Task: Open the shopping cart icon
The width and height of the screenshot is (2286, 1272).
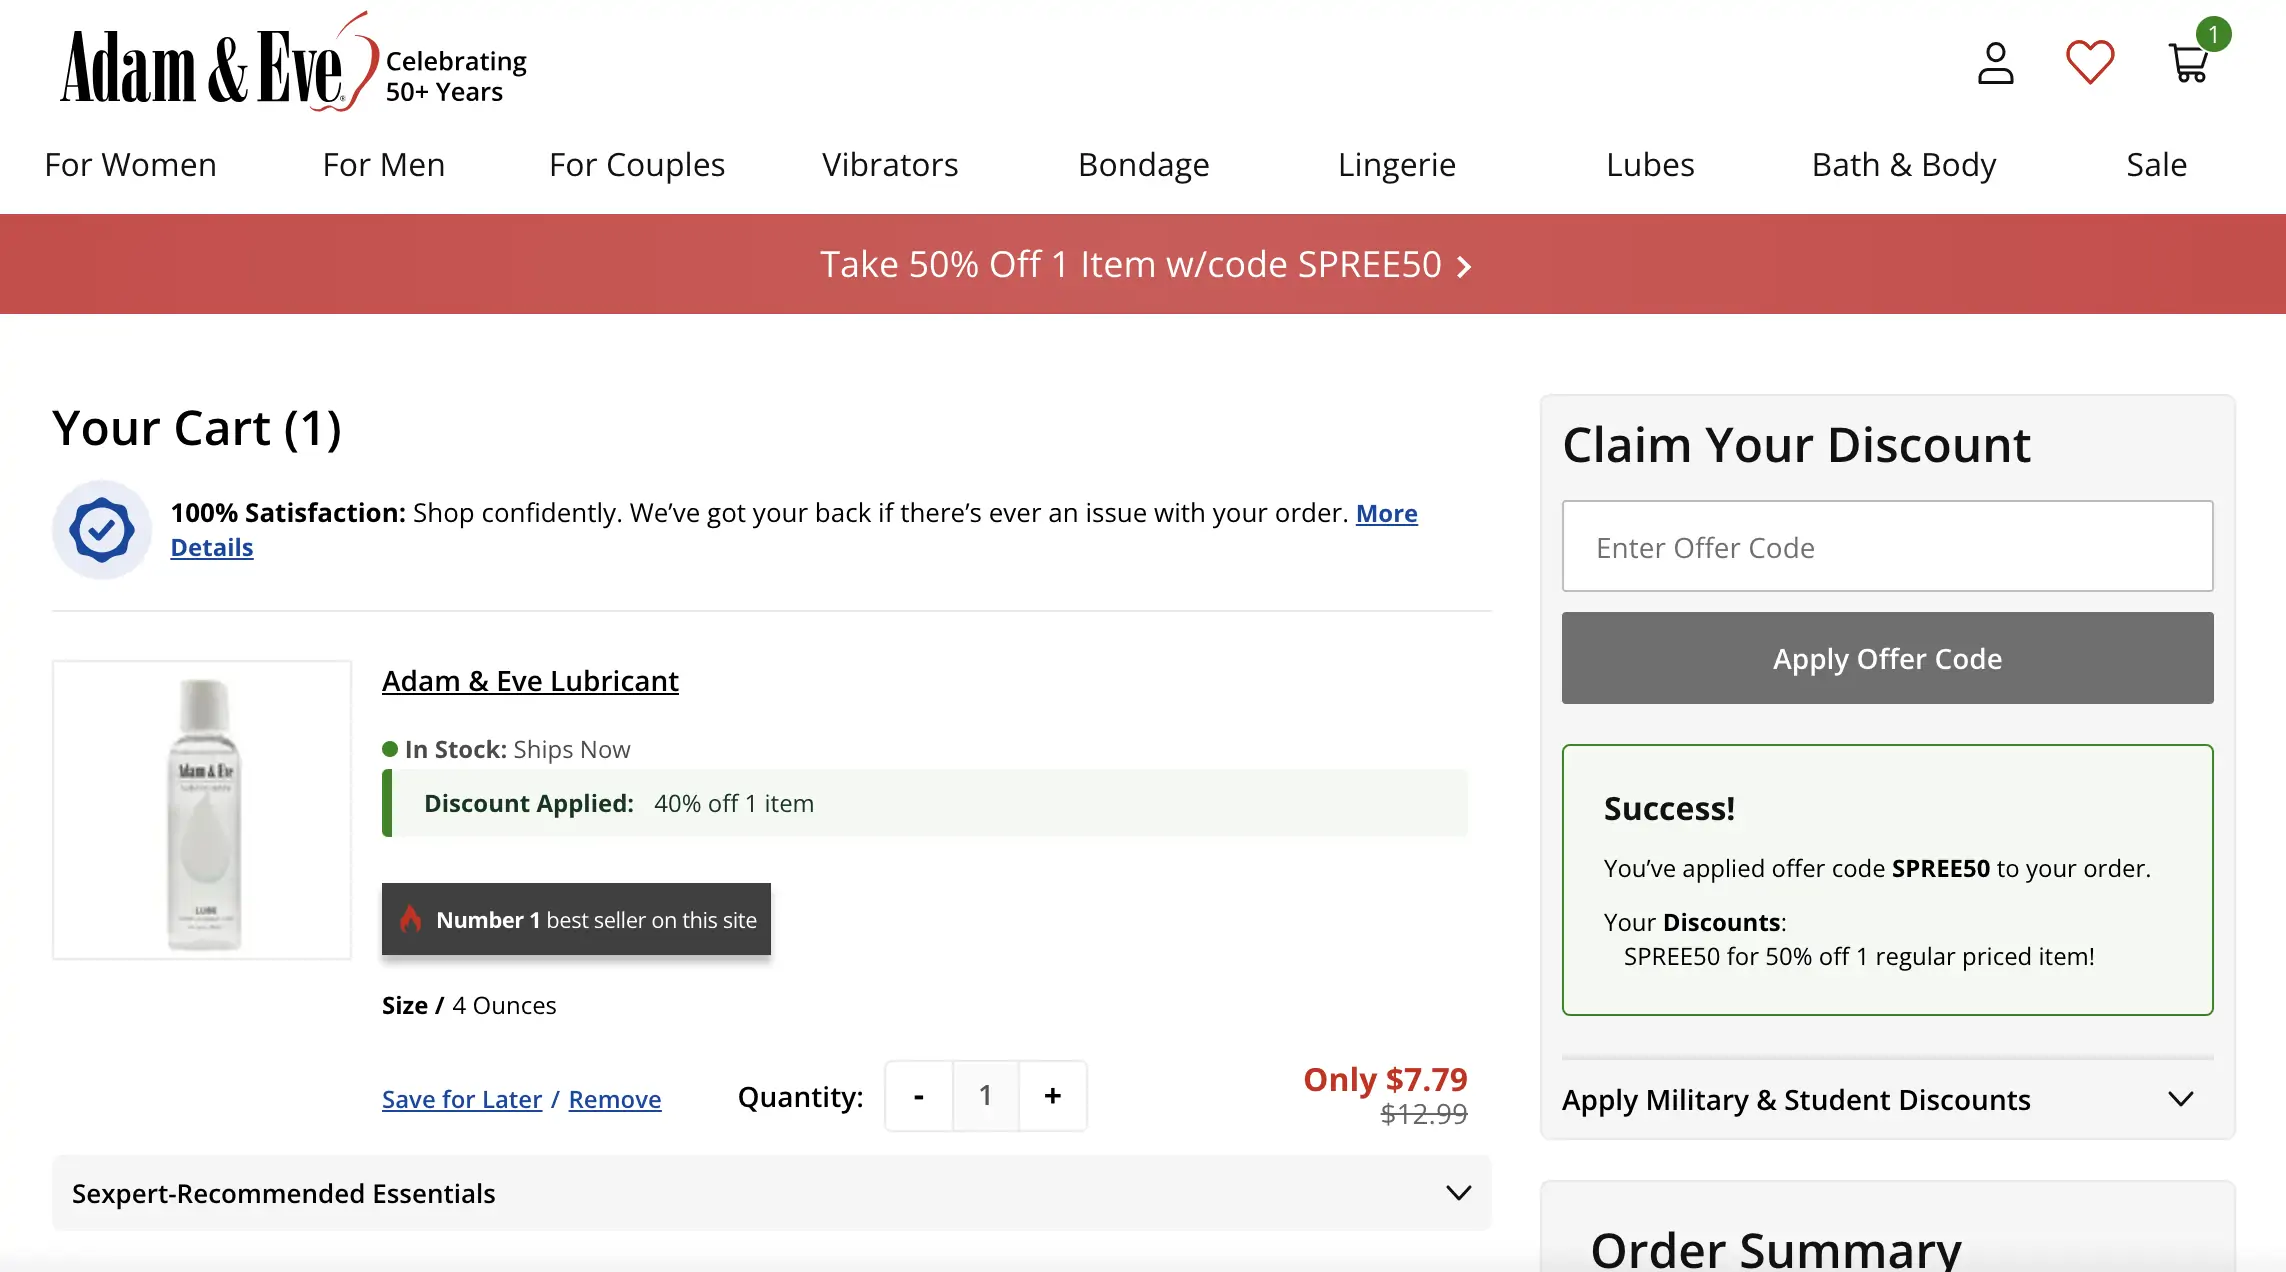Action: [2191, 60]
